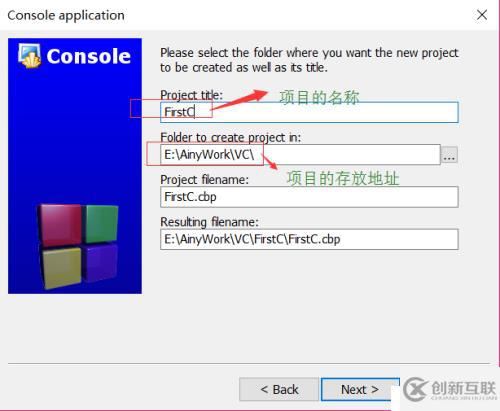Click the purple cube in Code::Blocks logo
The width and height of the screenshot is (500, 411).
(101, 263)
